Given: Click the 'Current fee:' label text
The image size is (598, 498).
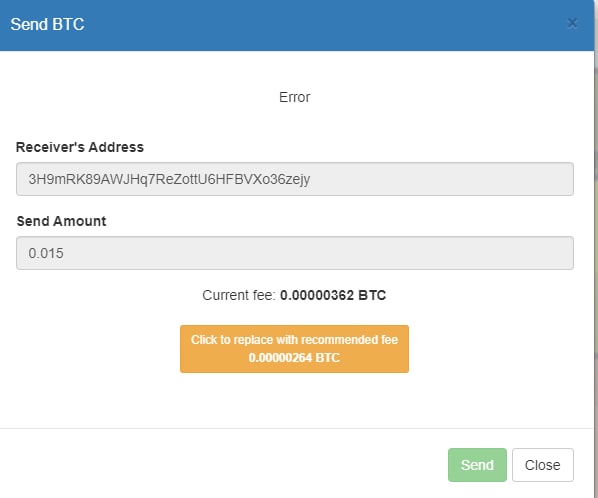Looking at the screenshot, I should coord(239,295).
